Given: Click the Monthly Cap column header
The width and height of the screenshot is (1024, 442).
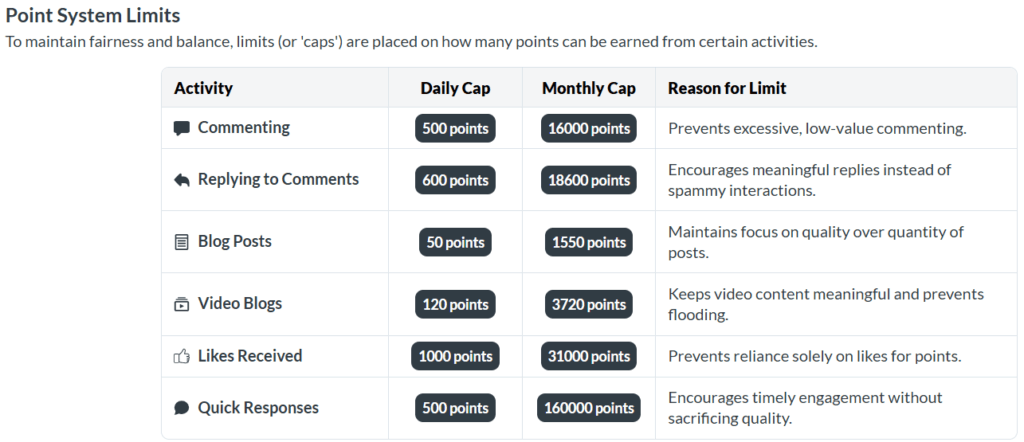Looking at the screenshot, I should pyautogui.click(x=589, y=88).
